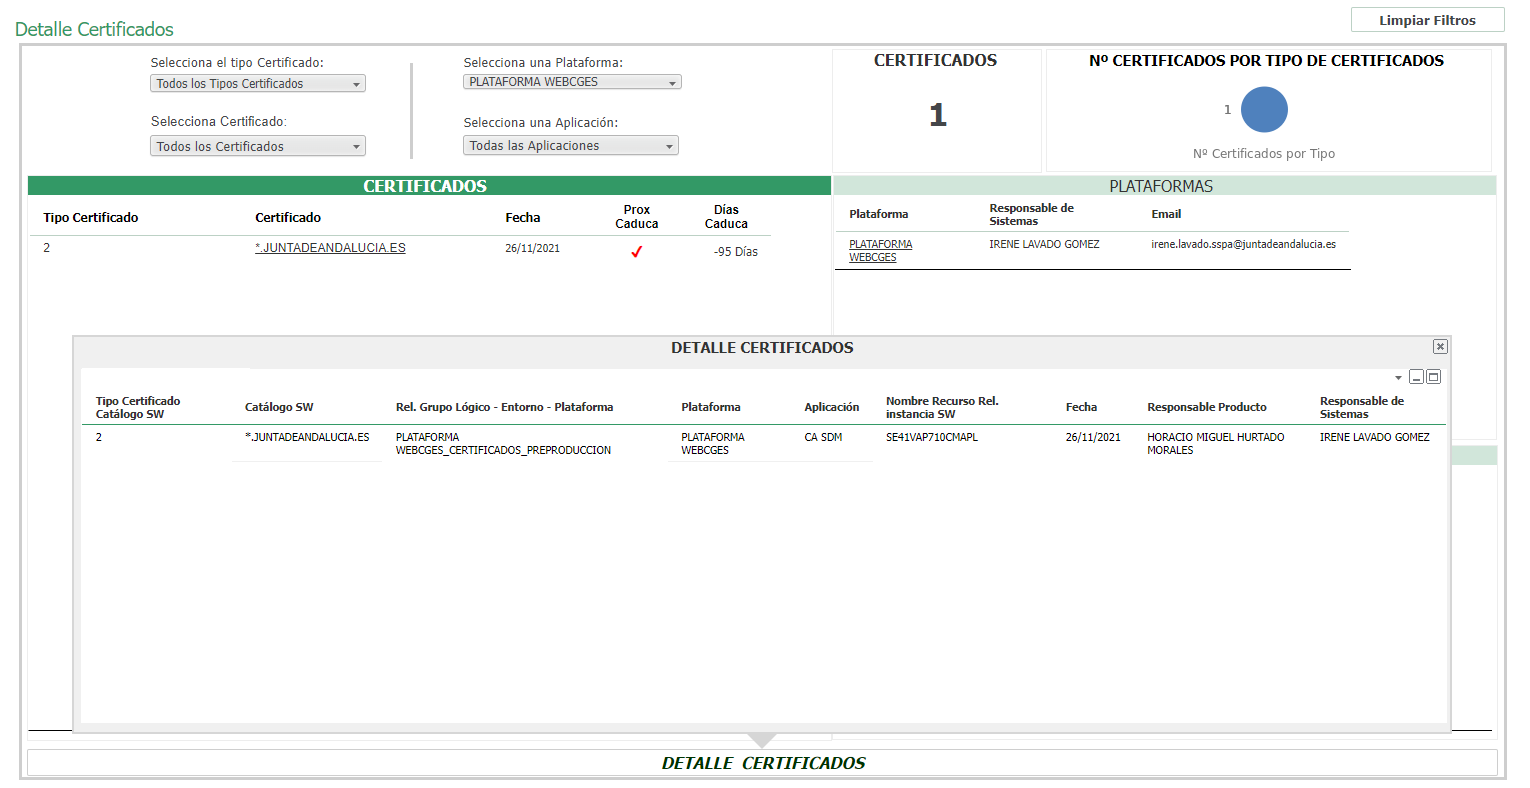Screen dimensions: 1530x788
Task: Click the green CERTIFICADOS section header
Action: point(429,186)
